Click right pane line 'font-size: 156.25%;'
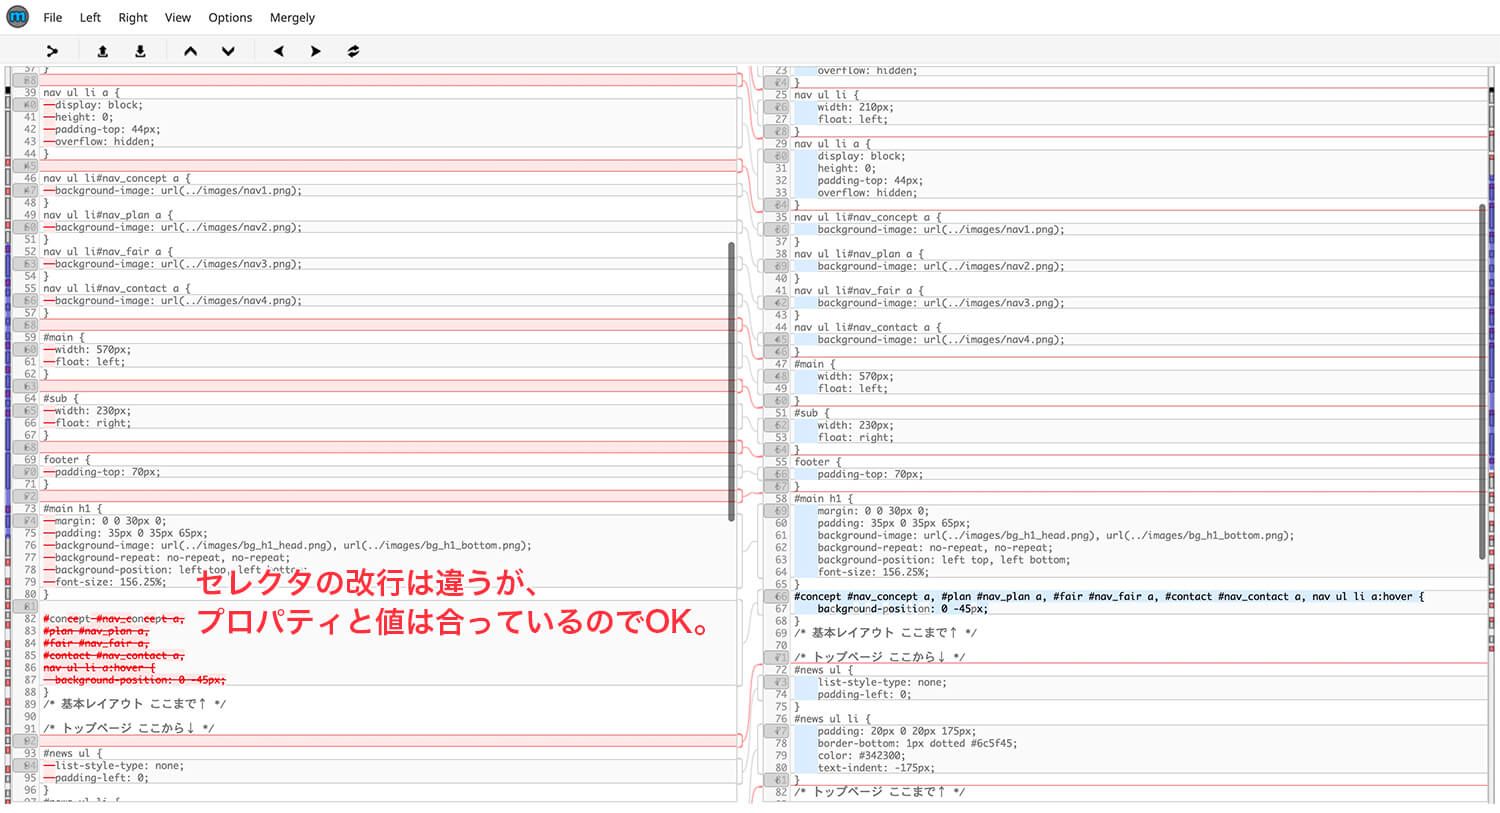The image size is (1500, 813). 873,572
